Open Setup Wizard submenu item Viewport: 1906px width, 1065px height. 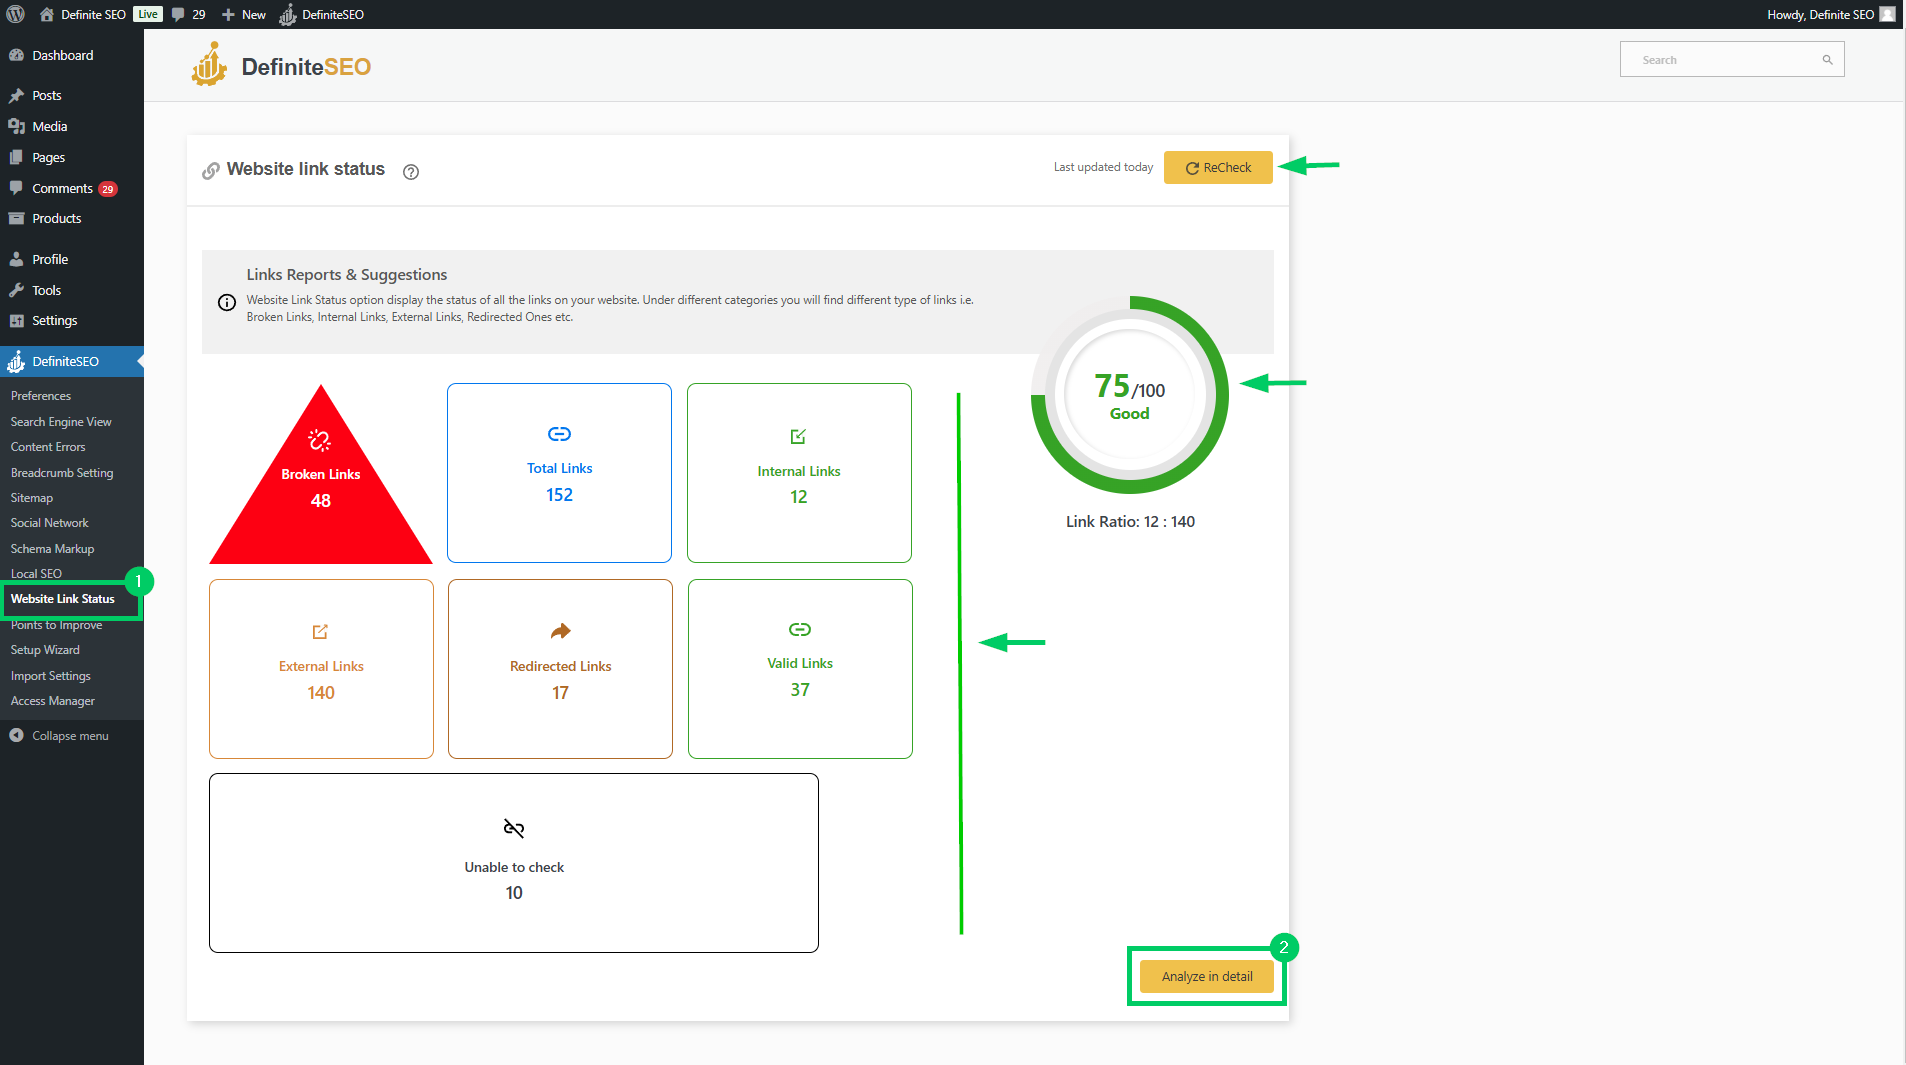[x=45, y=650]
